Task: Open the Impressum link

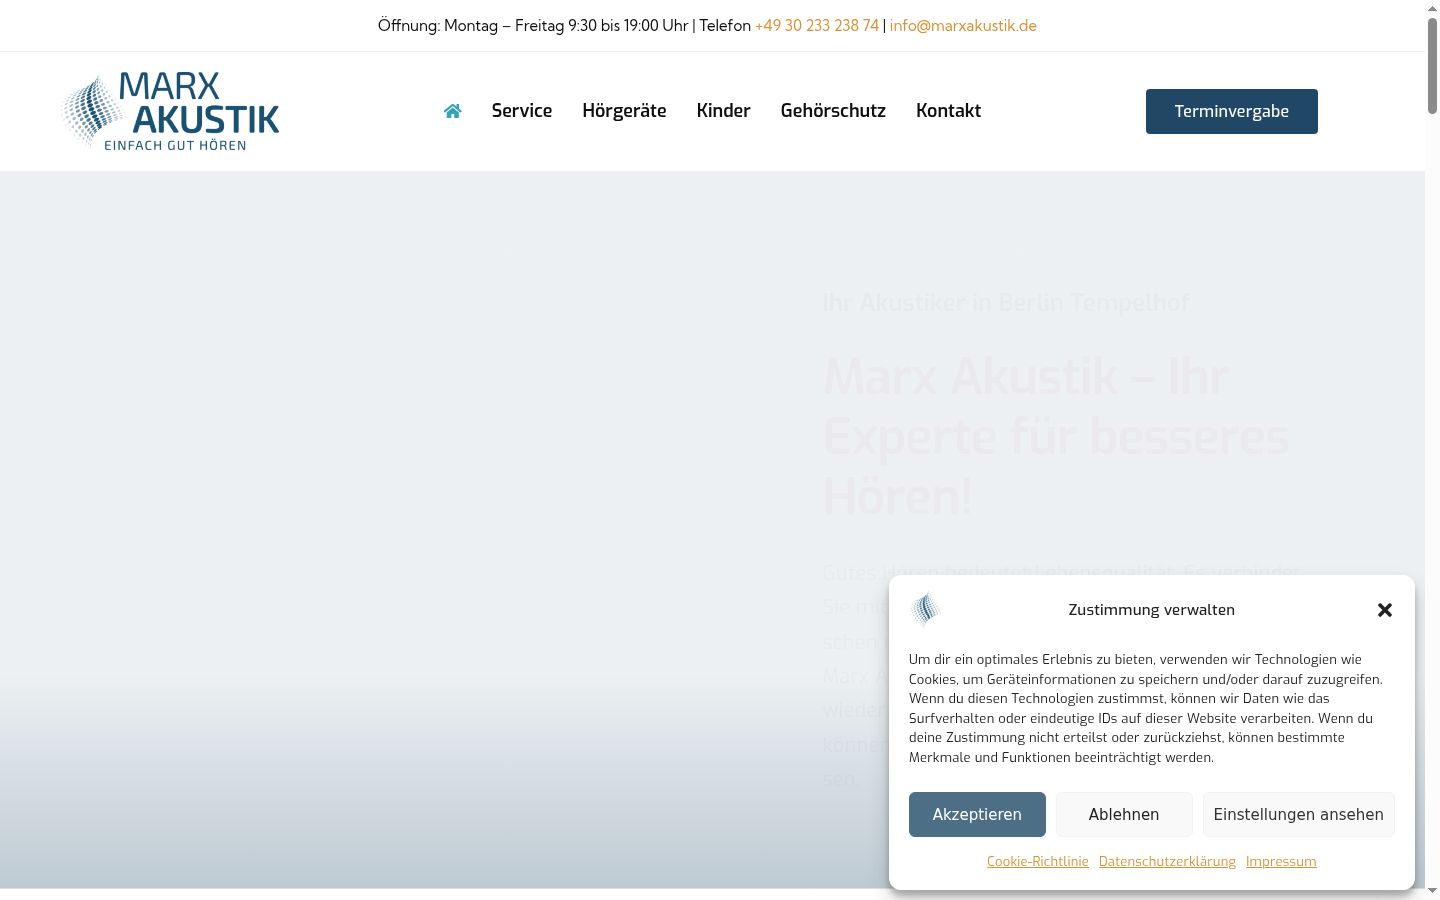Action: coord(1281,861)
